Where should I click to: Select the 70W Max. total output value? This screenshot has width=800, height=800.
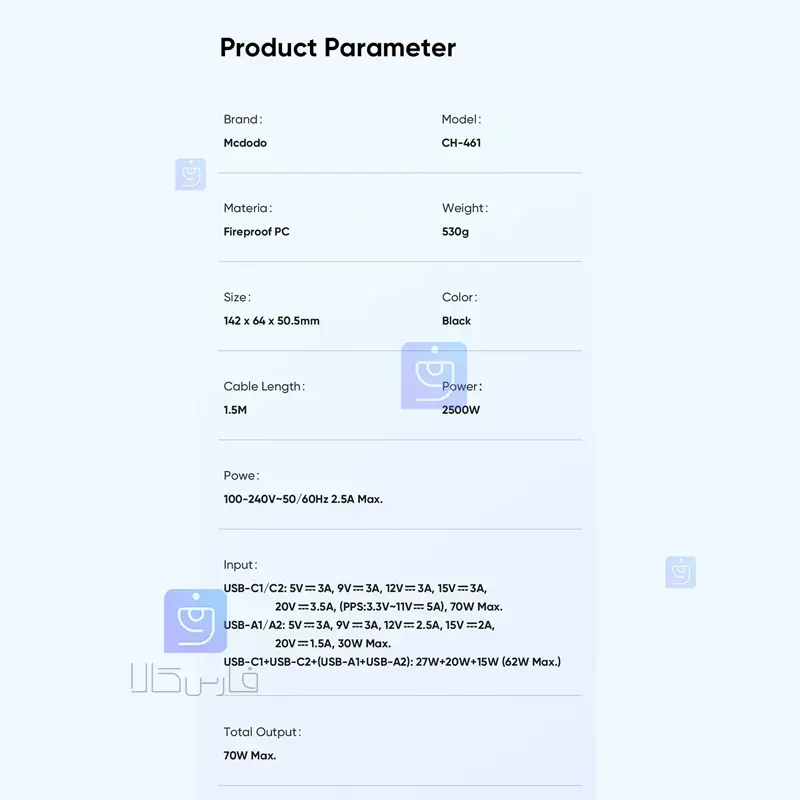pyautogui.click(x=249, y=756)
